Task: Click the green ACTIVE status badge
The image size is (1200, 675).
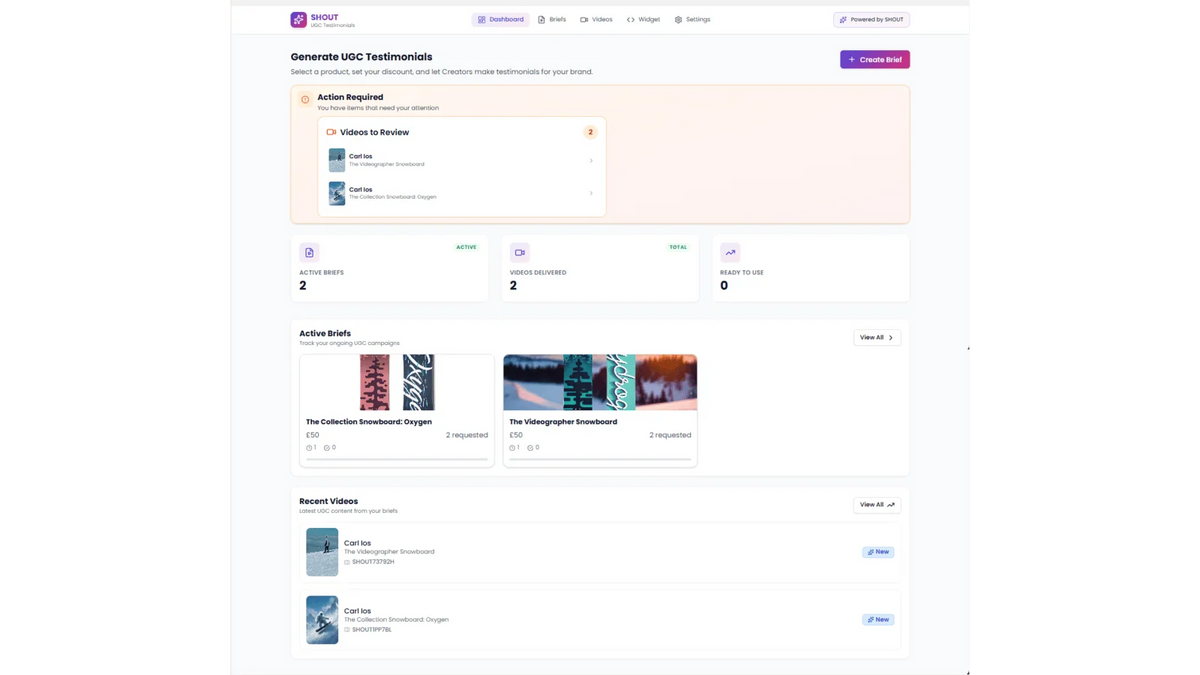Action: pyautogui.click(x=467, y=247)
